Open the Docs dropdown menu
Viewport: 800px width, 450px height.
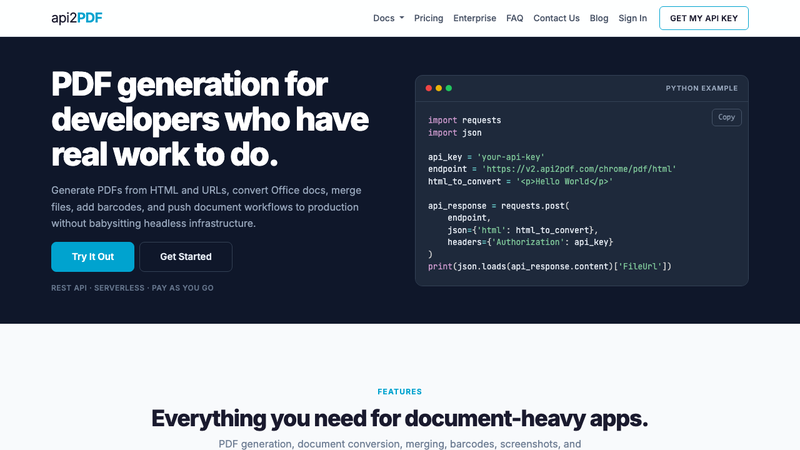(x=388, y=18)
